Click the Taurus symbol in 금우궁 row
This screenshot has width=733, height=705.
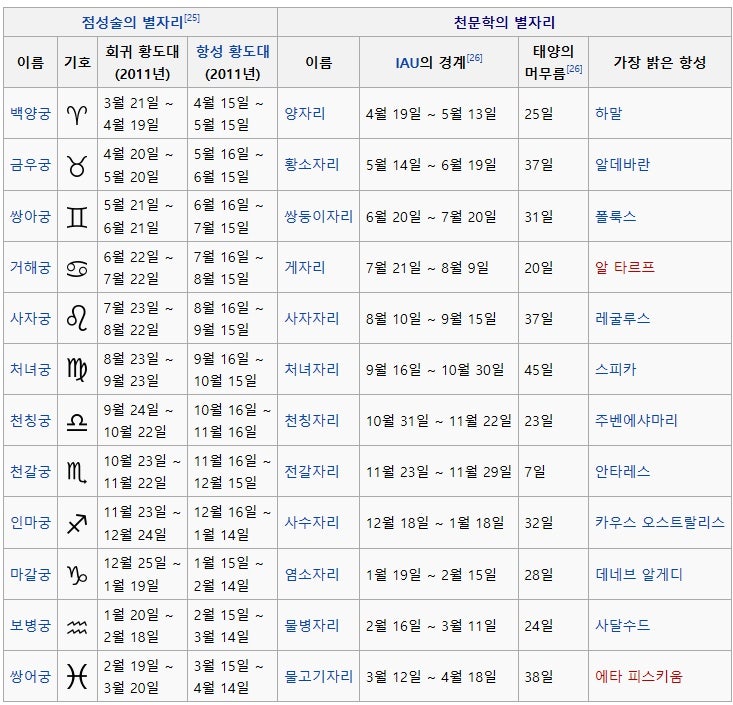pos(77,165)
